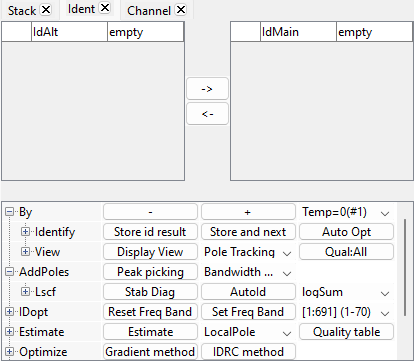Close the Stack tab with its X icon
Image resolution: width=414 pixels, height=361 pixels.
pos(46,10)
